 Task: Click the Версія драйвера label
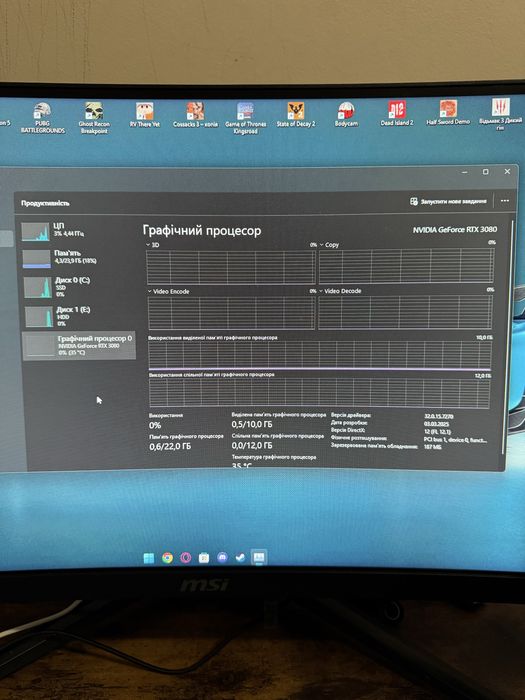point(351,415)
